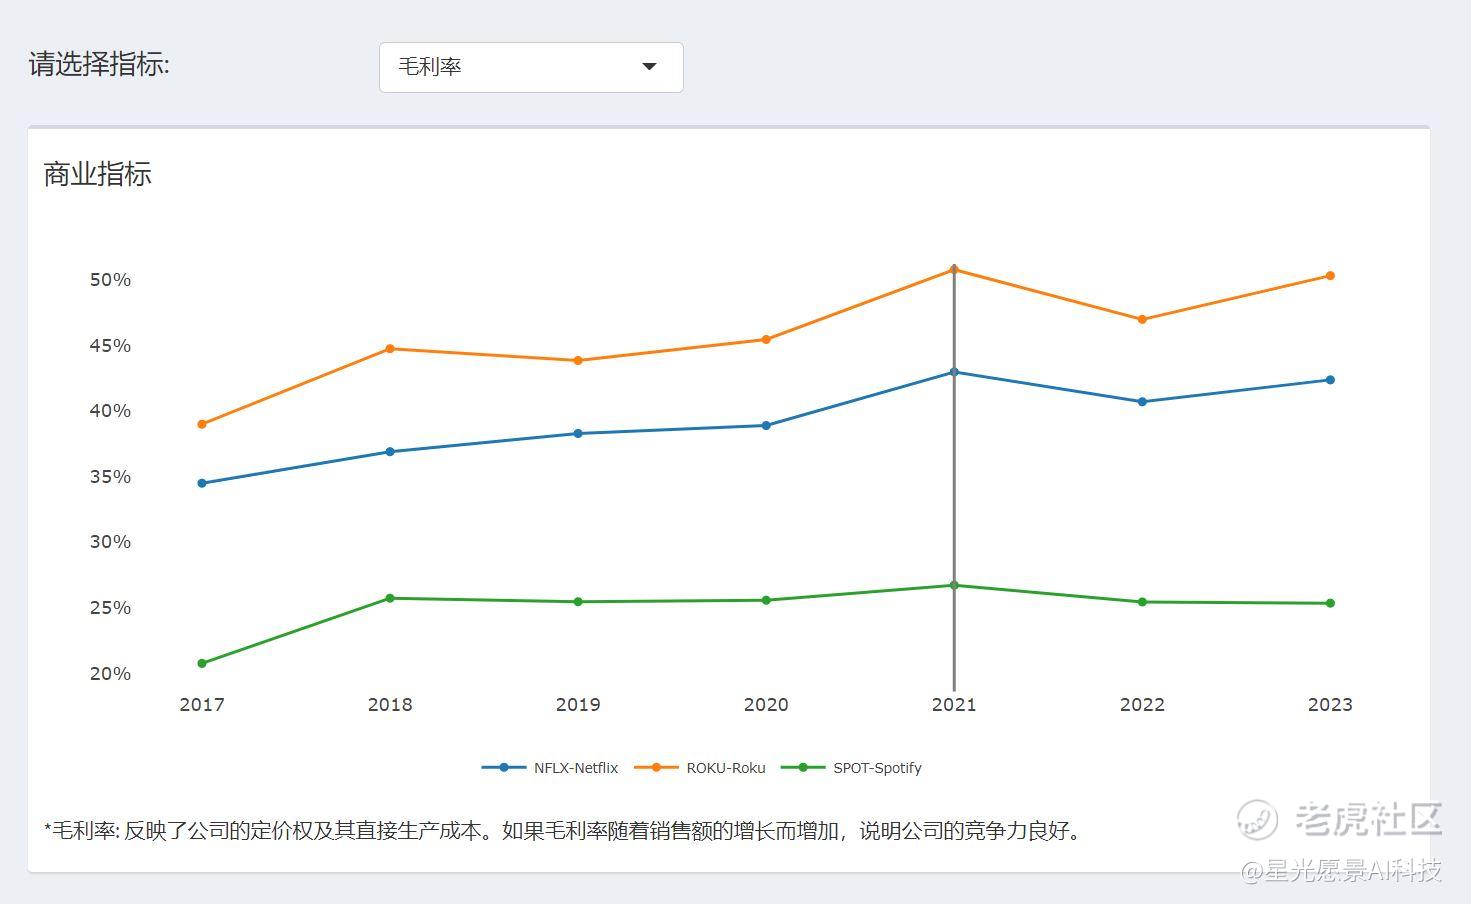The width and height of the screenshot is (1471, 904).
Task: Click Netflix's 2018 data point
Action: [390, 452]
